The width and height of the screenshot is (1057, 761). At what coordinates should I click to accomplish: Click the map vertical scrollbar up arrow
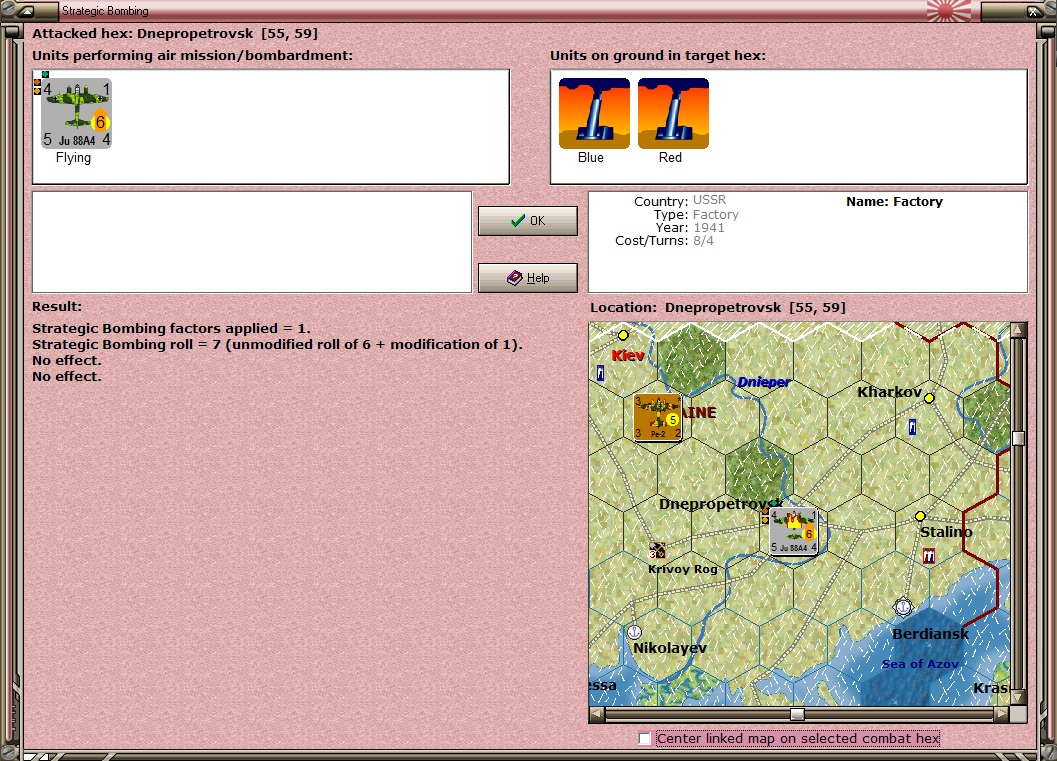(x=1018, y=330)
